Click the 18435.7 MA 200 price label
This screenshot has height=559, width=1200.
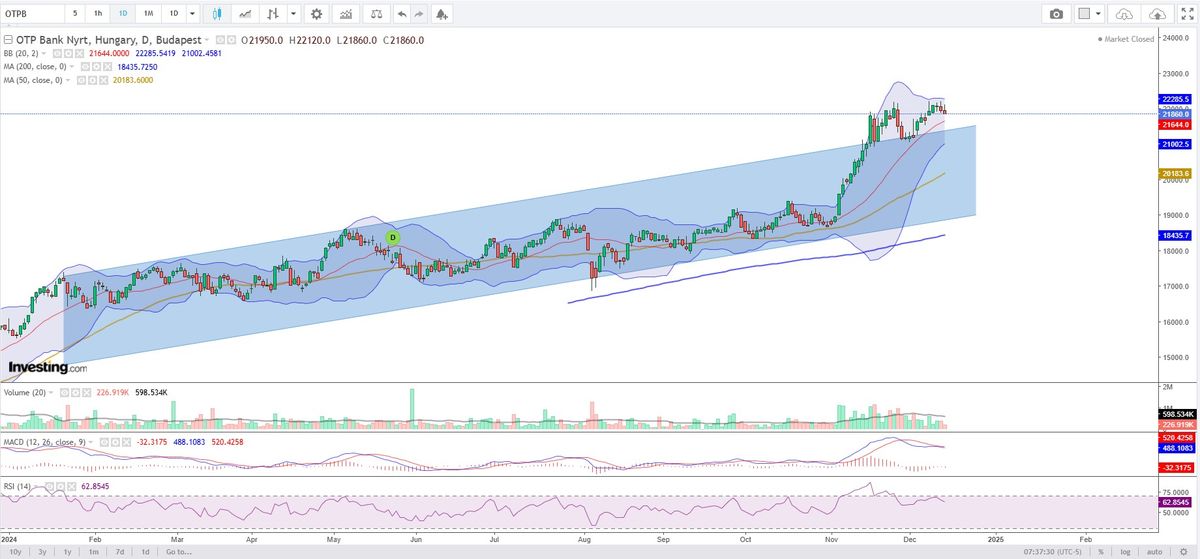point(1175,235)
